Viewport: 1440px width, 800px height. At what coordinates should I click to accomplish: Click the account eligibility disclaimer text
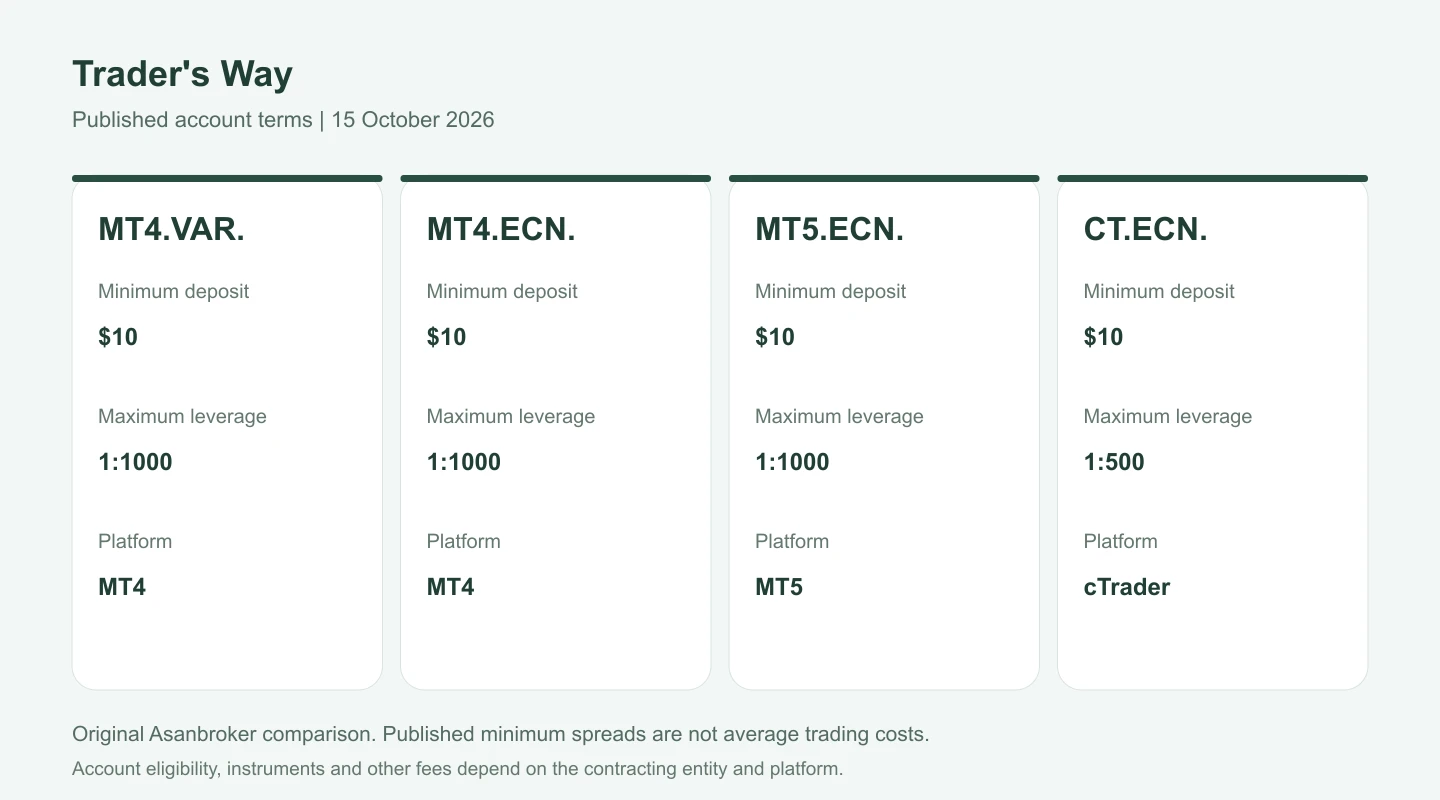tap(458, 769)
